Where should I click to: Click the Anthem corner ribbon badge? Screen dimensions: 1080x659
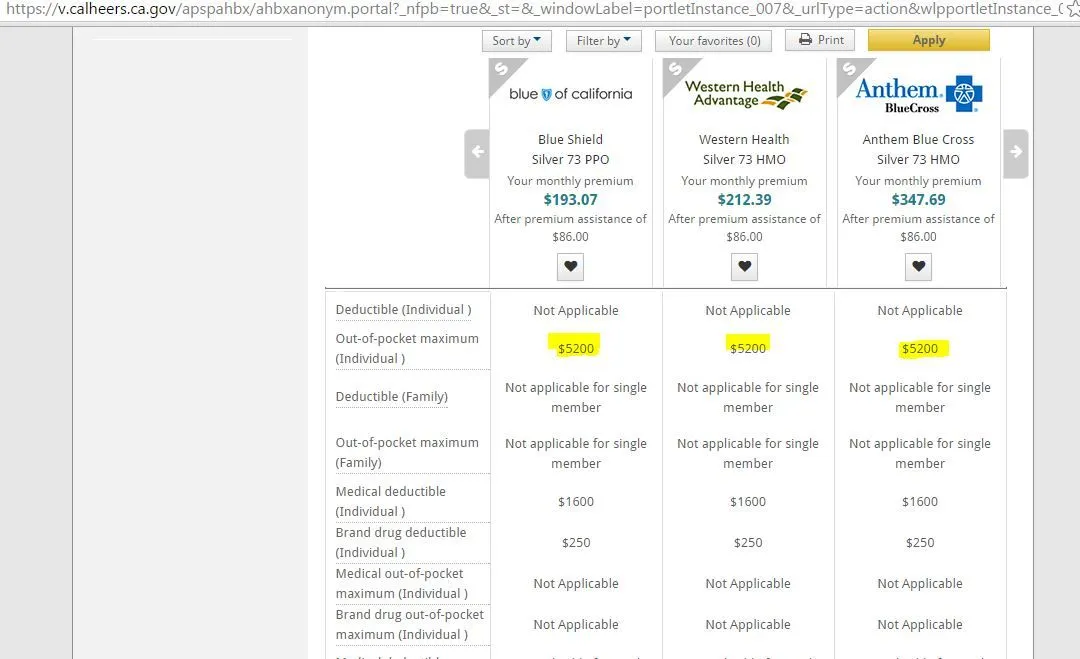pyautogui.click(x=851, y=72)
